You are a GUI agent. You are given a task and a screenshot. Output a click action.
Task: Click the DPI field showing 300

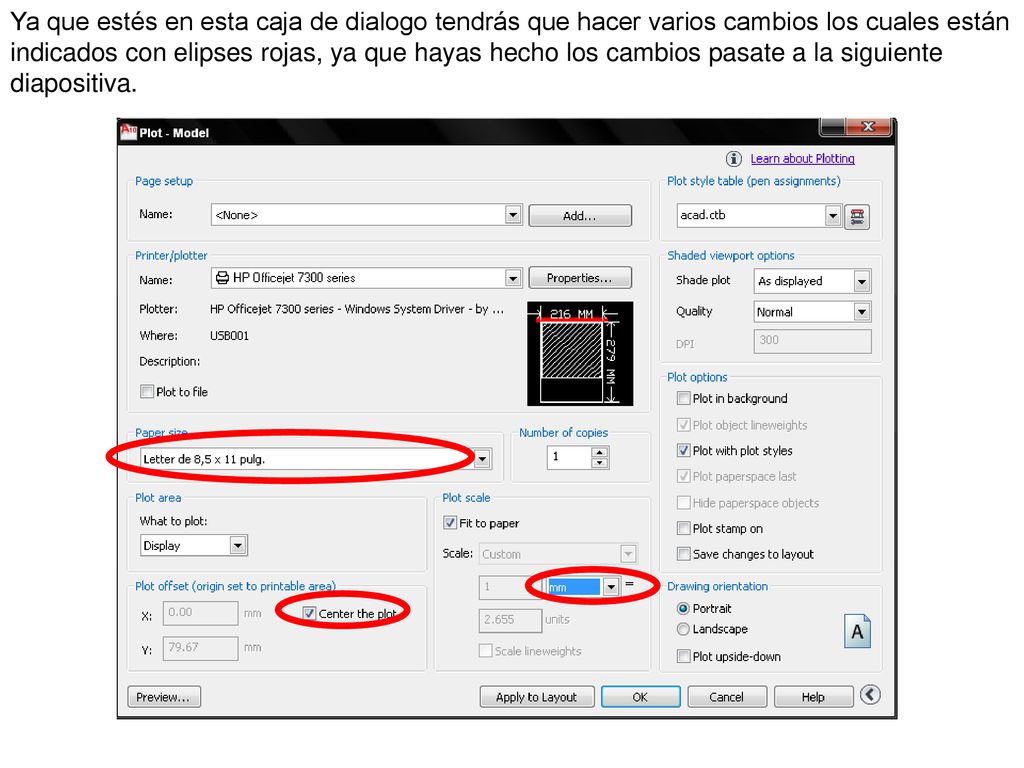(812, 341)
